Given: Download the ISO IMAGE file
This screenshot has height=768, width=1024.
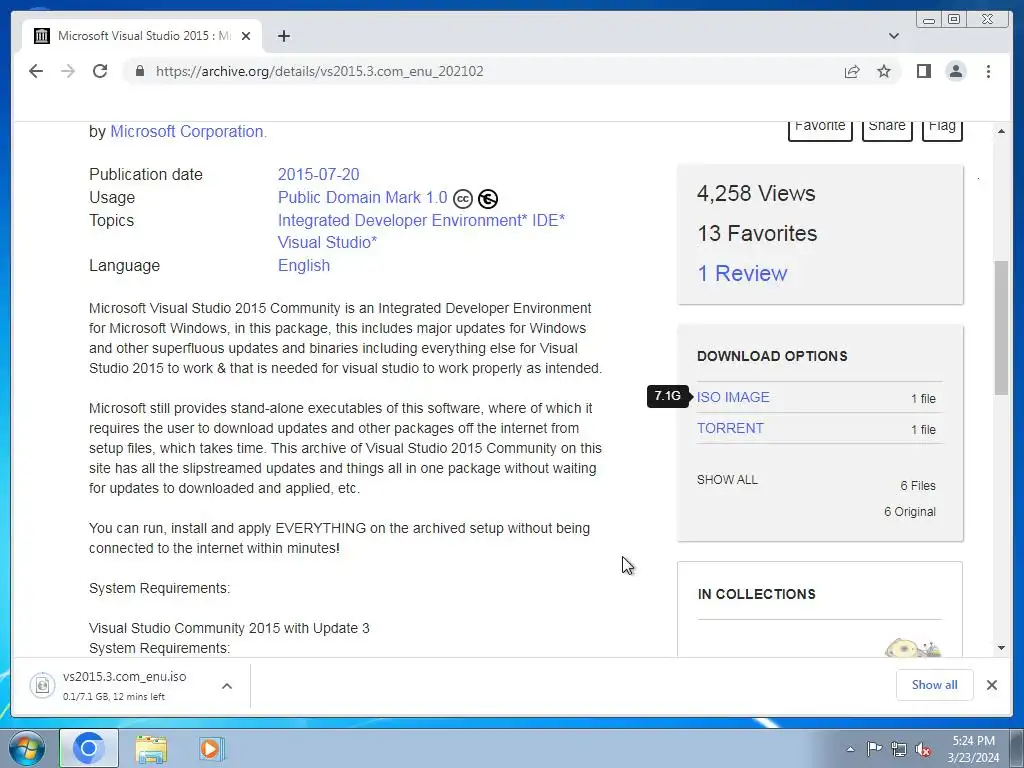Looking at the screenshot, I should (x=733, y=397).
